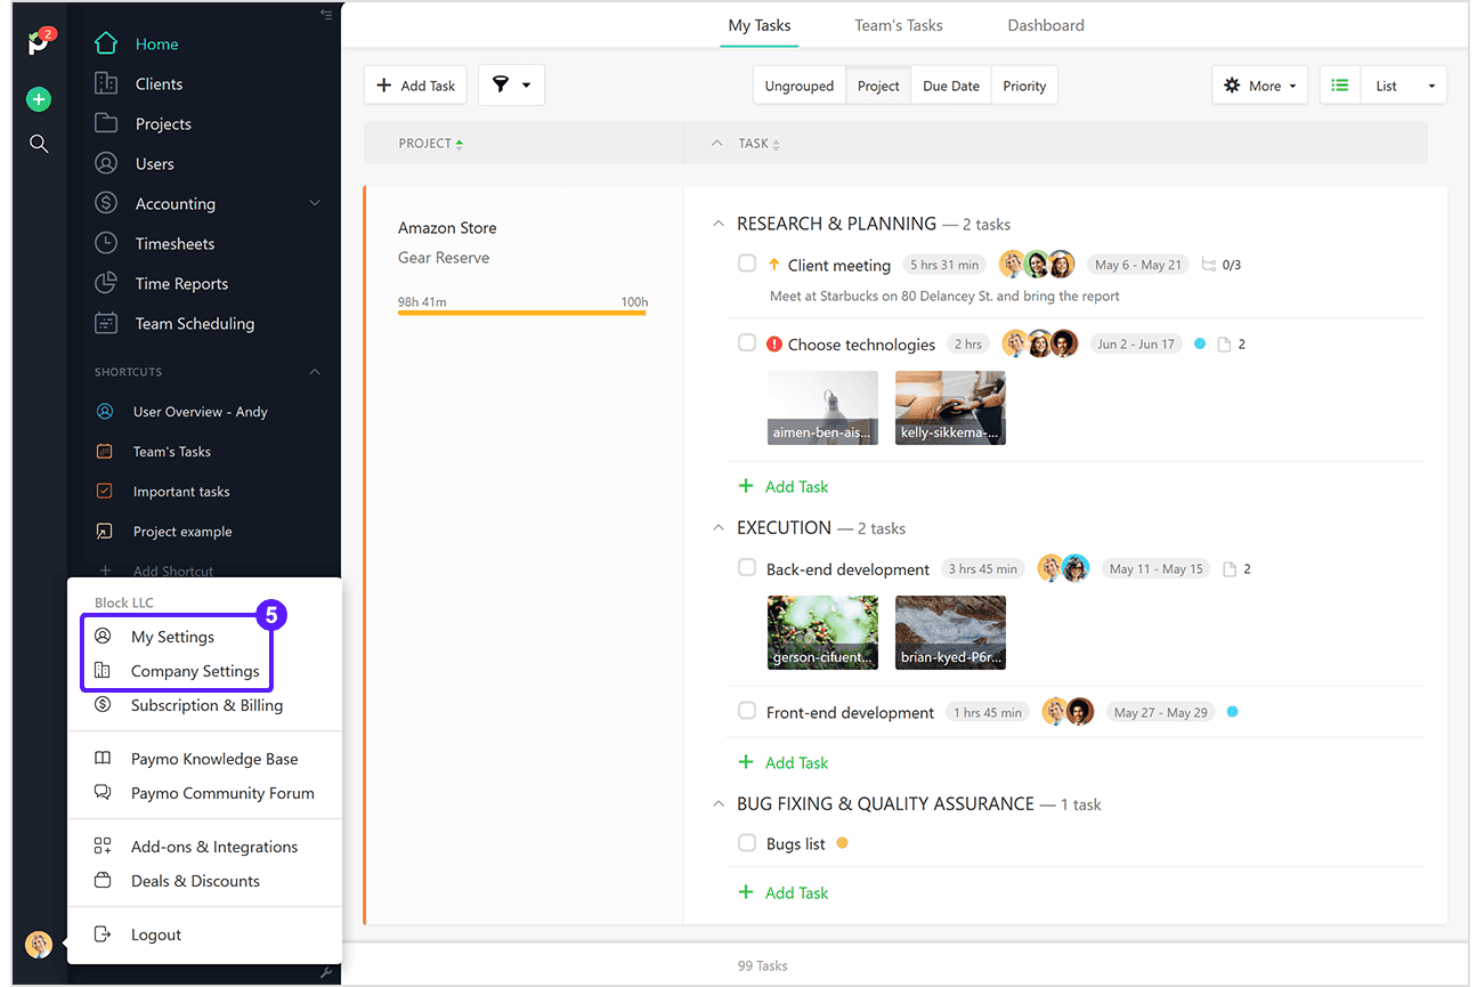The image size is (1480, 987).
Task: Group tasks by Ungrouped
Action: point(799,86)
